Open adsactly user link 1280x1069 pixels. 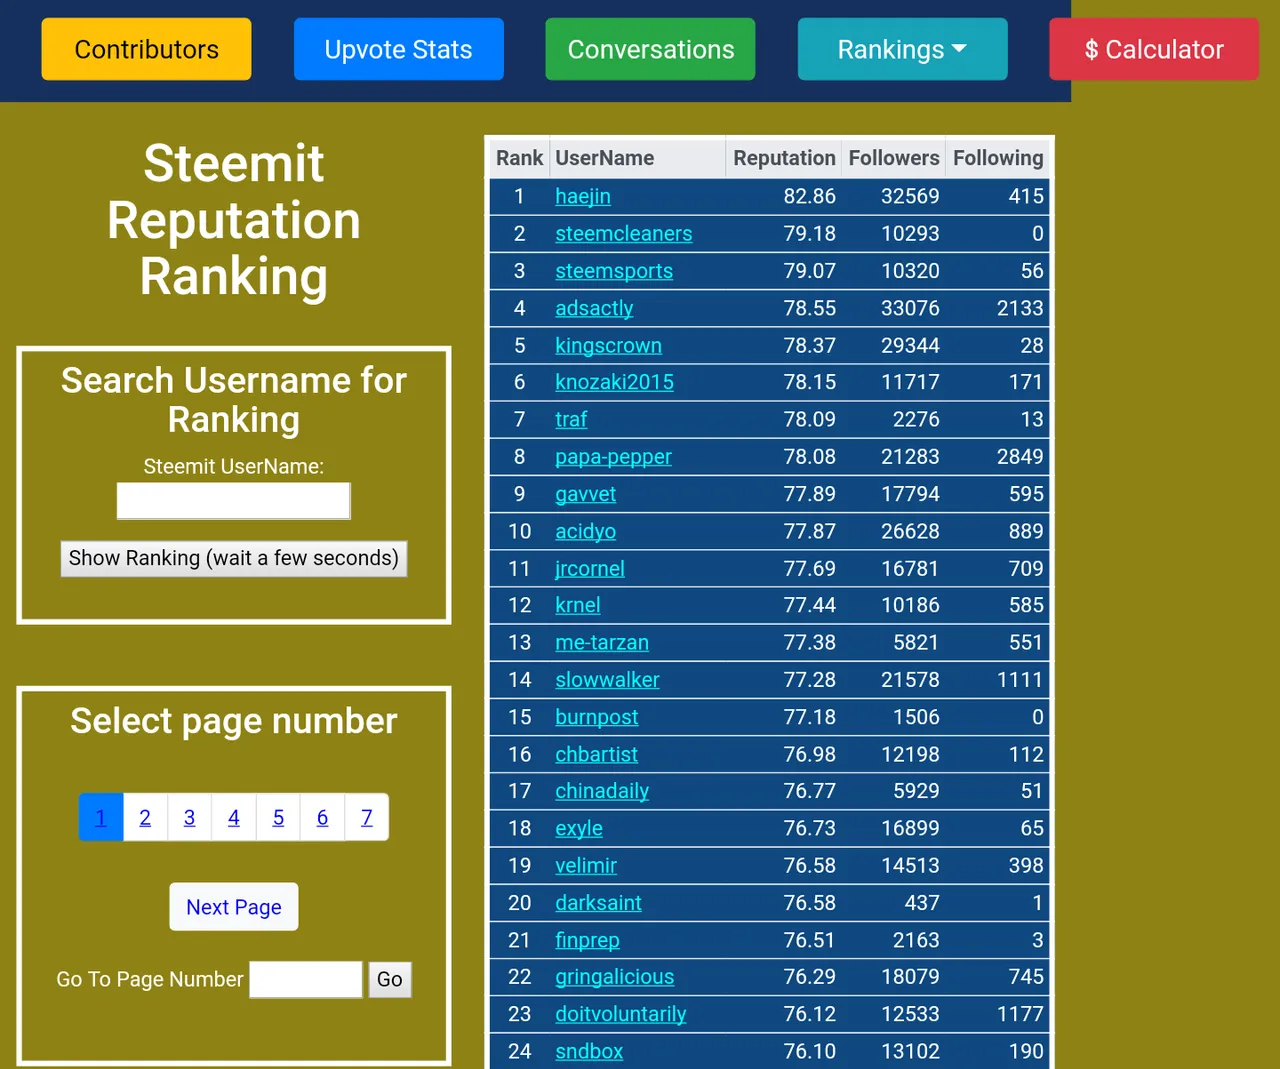[594, 308]
